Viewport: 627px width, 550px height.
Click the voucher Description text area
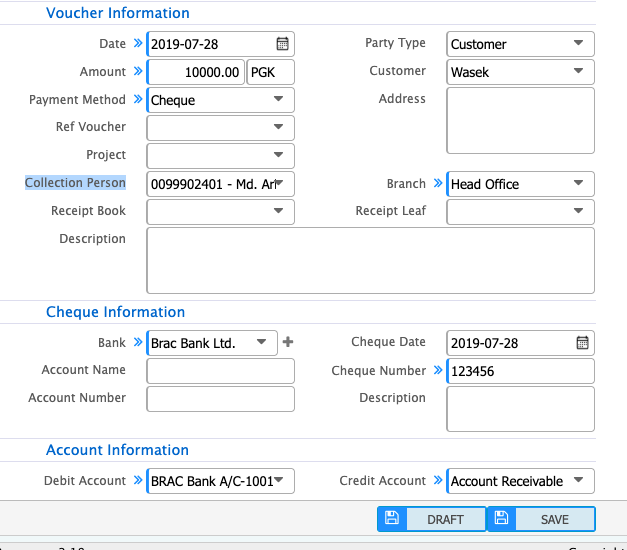coord(371,260)
